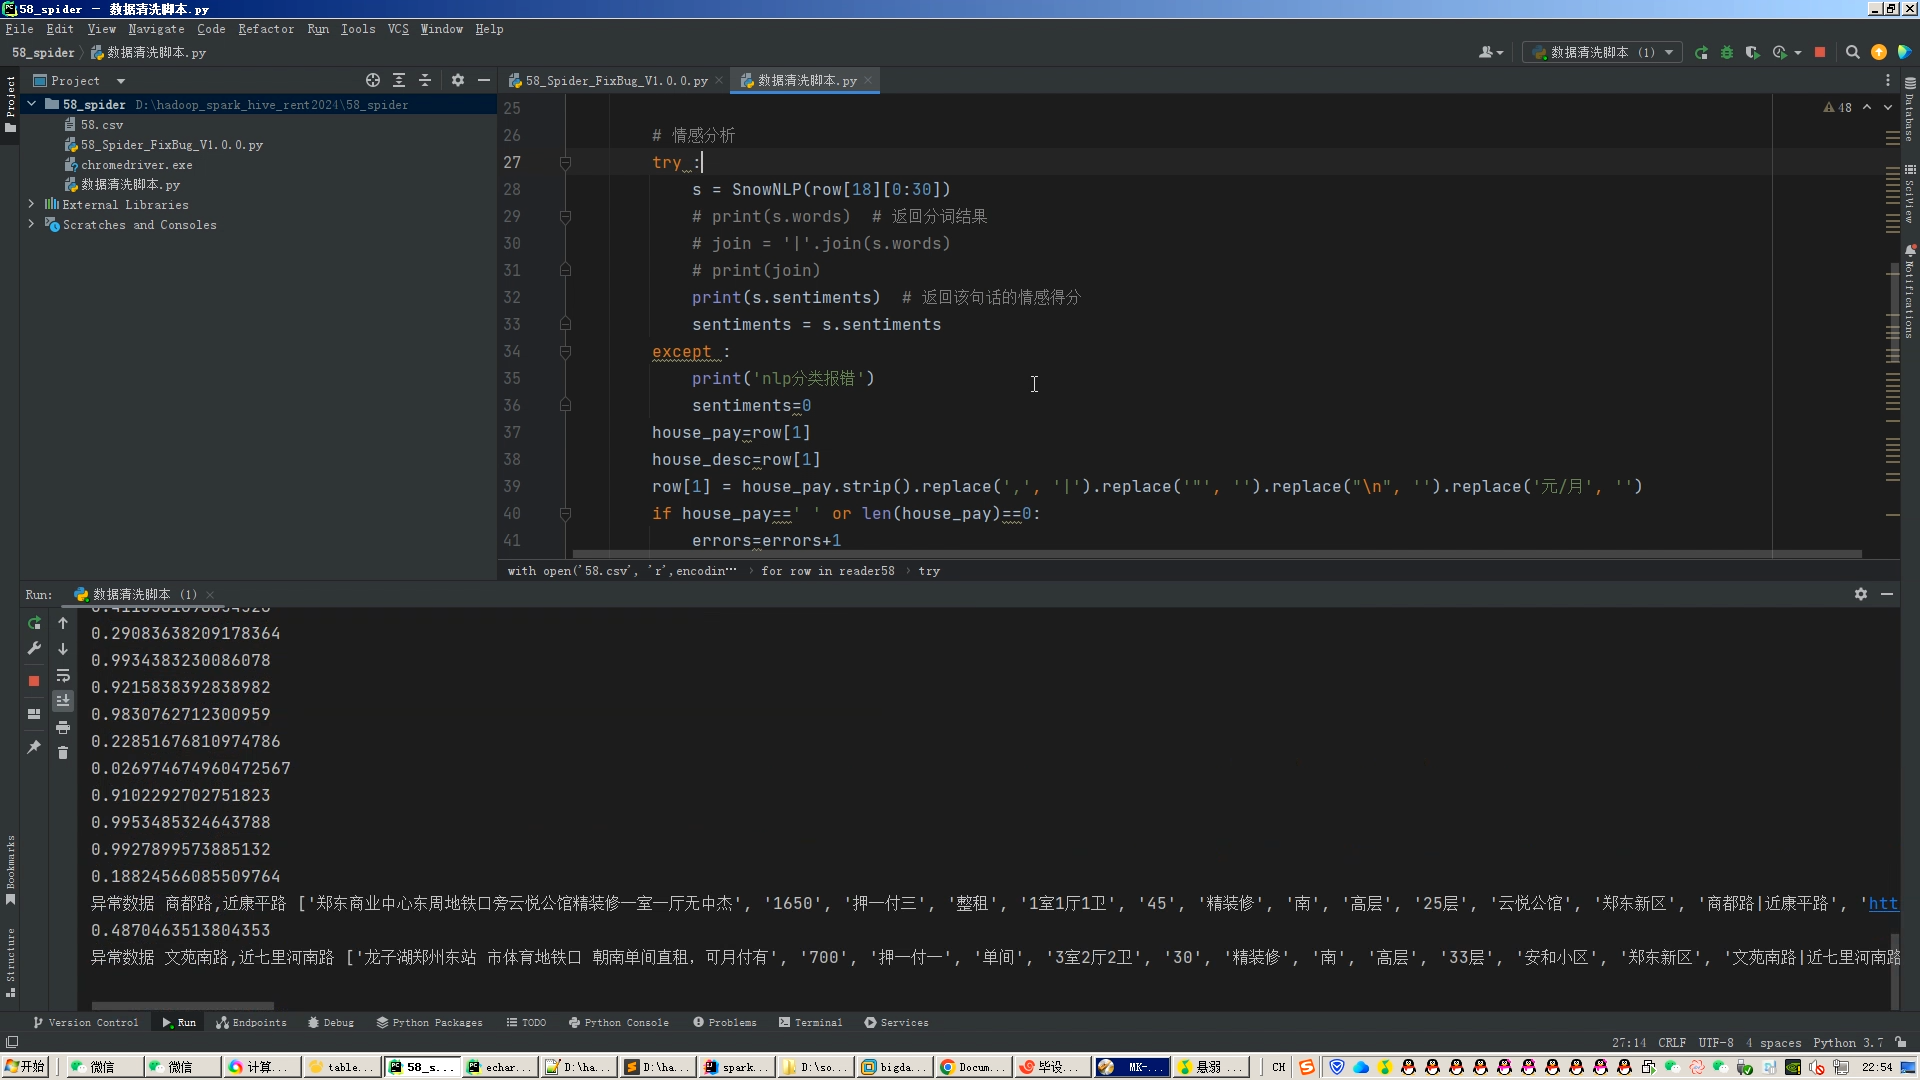Open 58.csv file in project tree
This screenshot has height=1080, width=1920.
(x=101, y=124)
